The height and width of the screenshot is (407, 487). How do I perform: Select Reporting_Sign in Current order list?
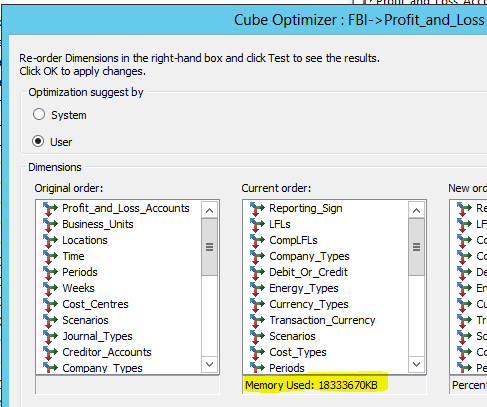coord(306,208)
